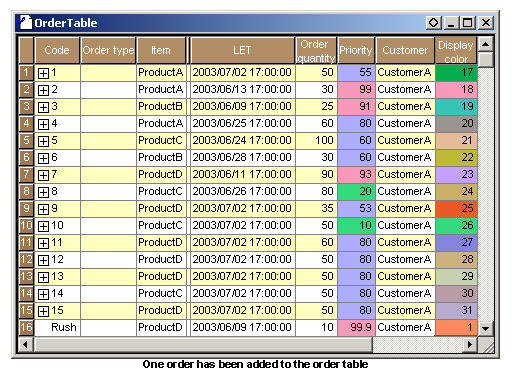Viewport: 515px width, 380px height.
Task: Select the Display color column header
Action: pos(456,50)
